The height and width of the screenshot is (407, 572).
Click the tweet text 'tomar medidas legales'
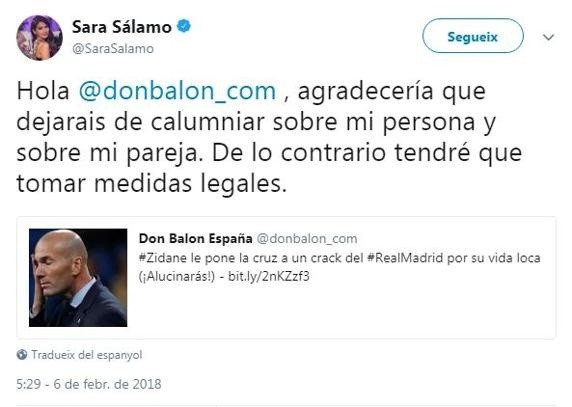coord(151,183)
